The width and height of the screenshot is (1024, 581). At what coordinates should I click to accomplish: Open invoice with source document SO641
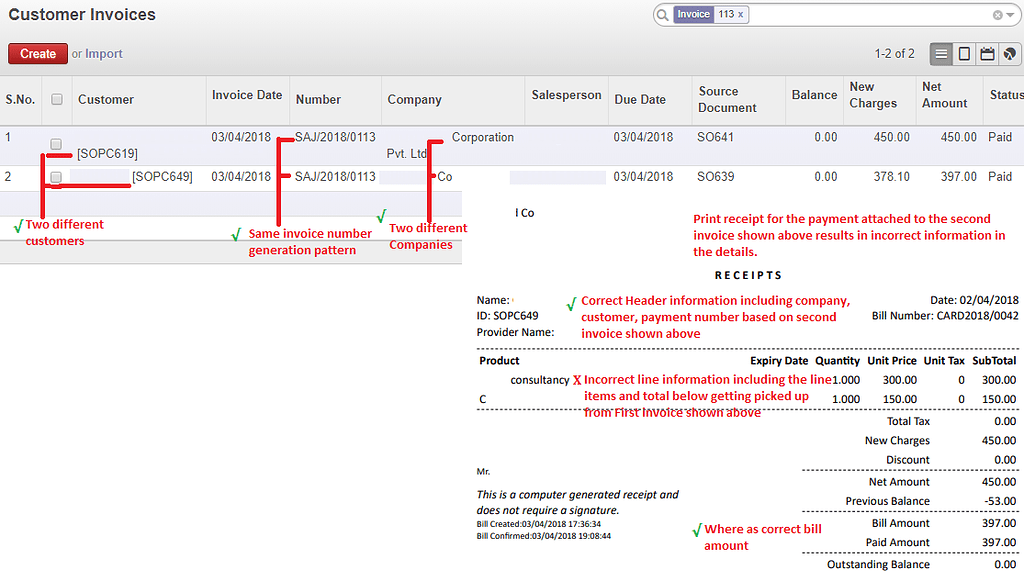point(715,137)
